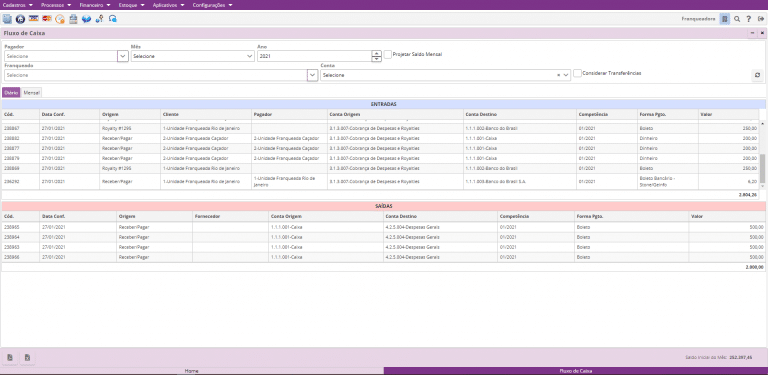The width and height of the screenshot is (768, 375).
Task: Click the blue Visa card toolbar icon
Action: 33,19
